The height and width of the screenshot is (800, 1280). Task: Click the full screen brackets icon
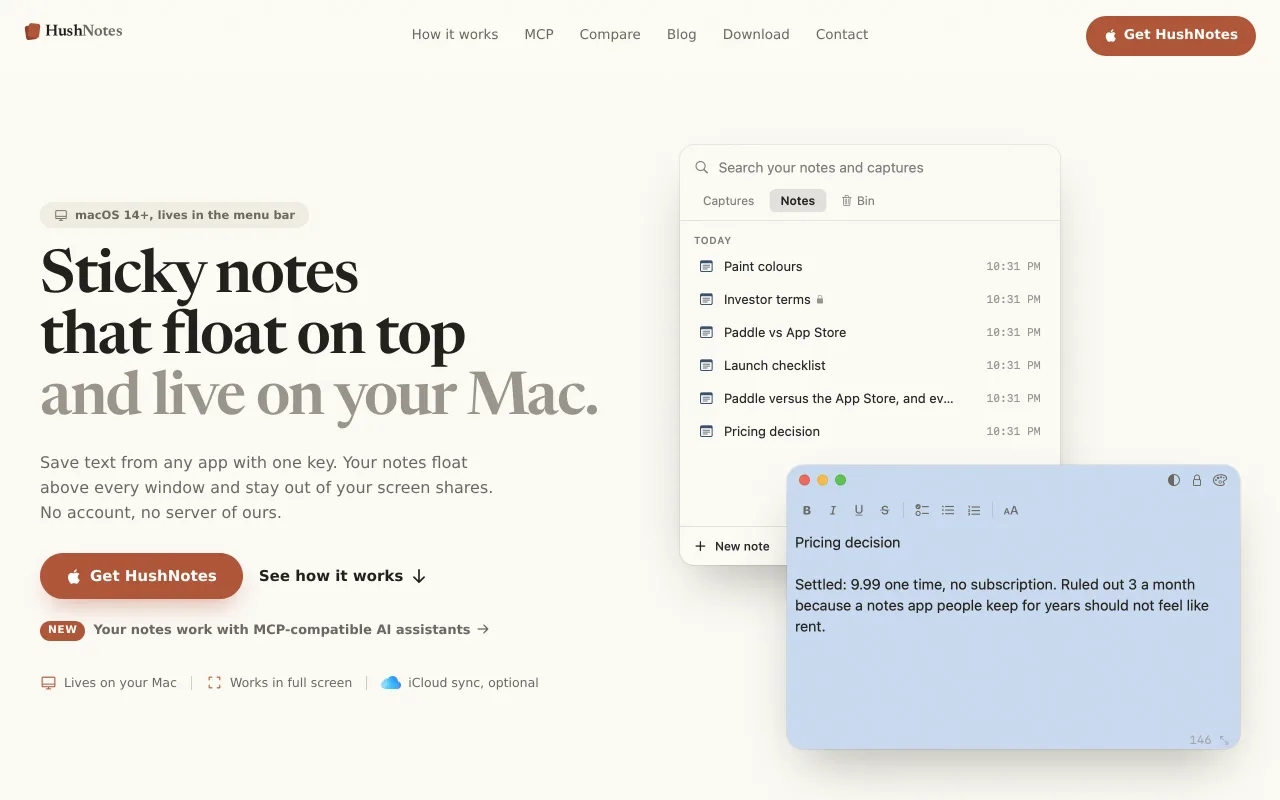[214, 683]
